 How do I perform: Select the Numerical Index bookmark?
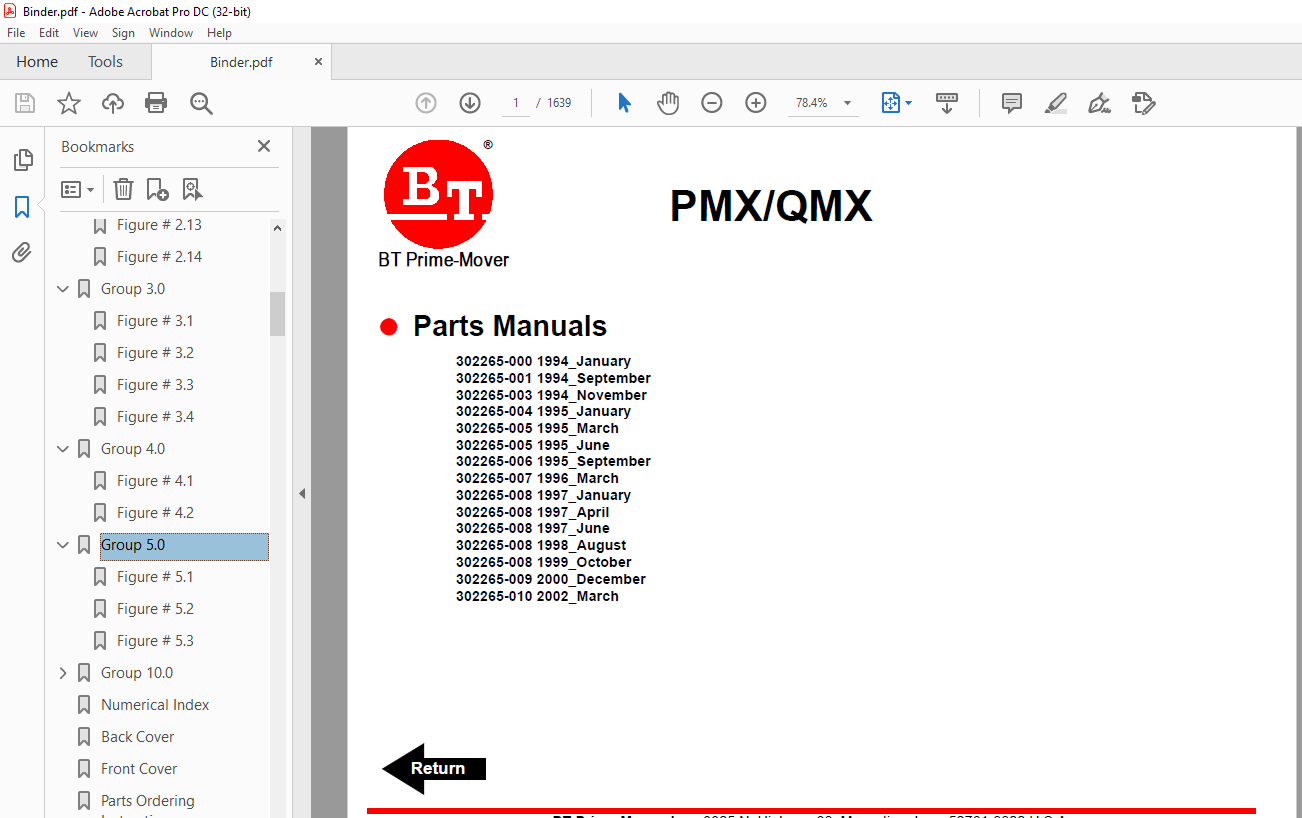pos(155,705)
